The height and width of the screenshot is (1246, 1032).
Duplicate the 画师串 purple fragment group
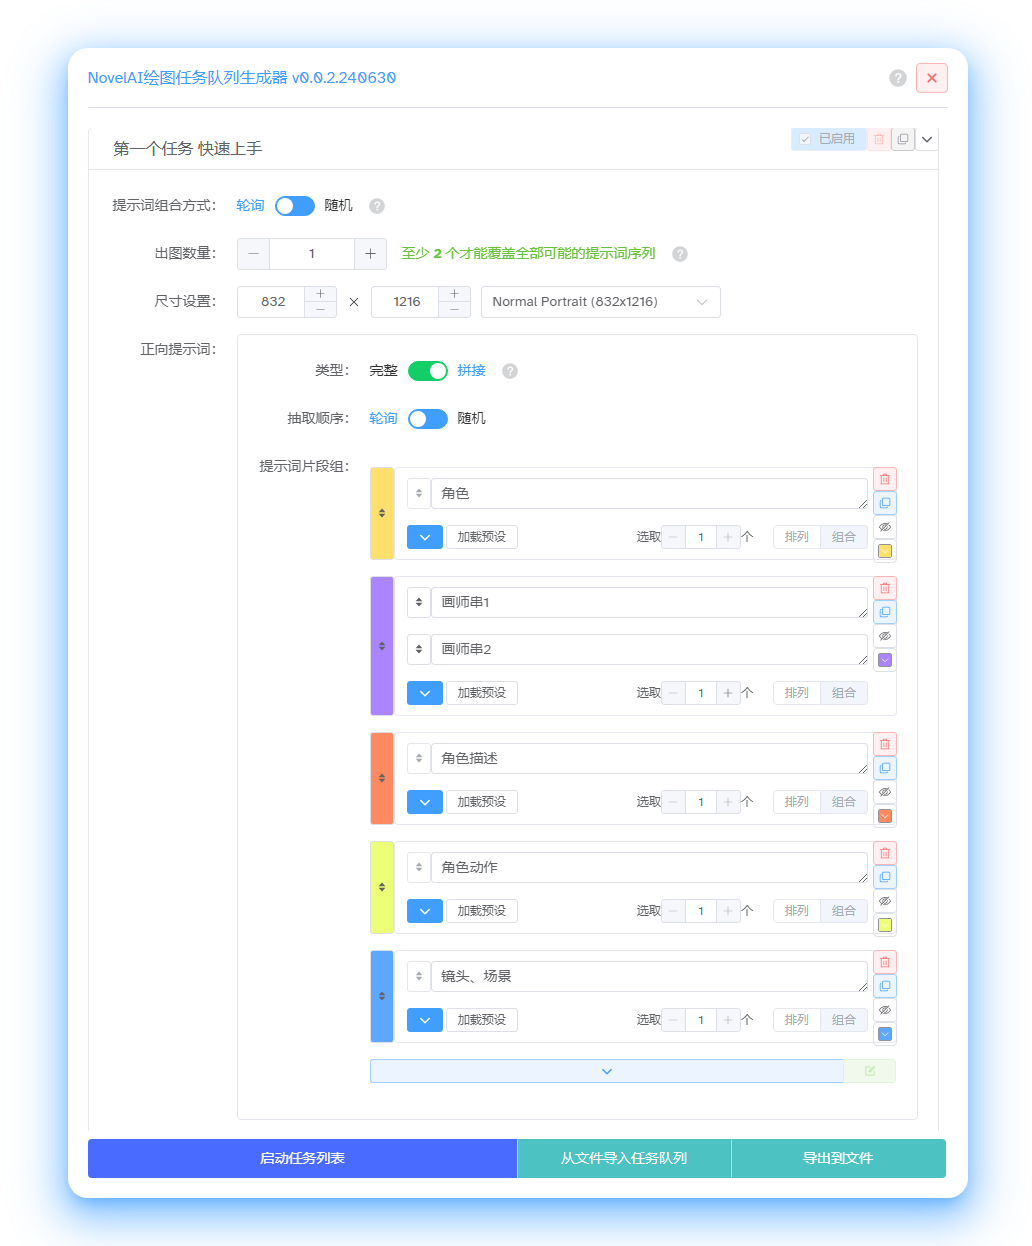885,612
